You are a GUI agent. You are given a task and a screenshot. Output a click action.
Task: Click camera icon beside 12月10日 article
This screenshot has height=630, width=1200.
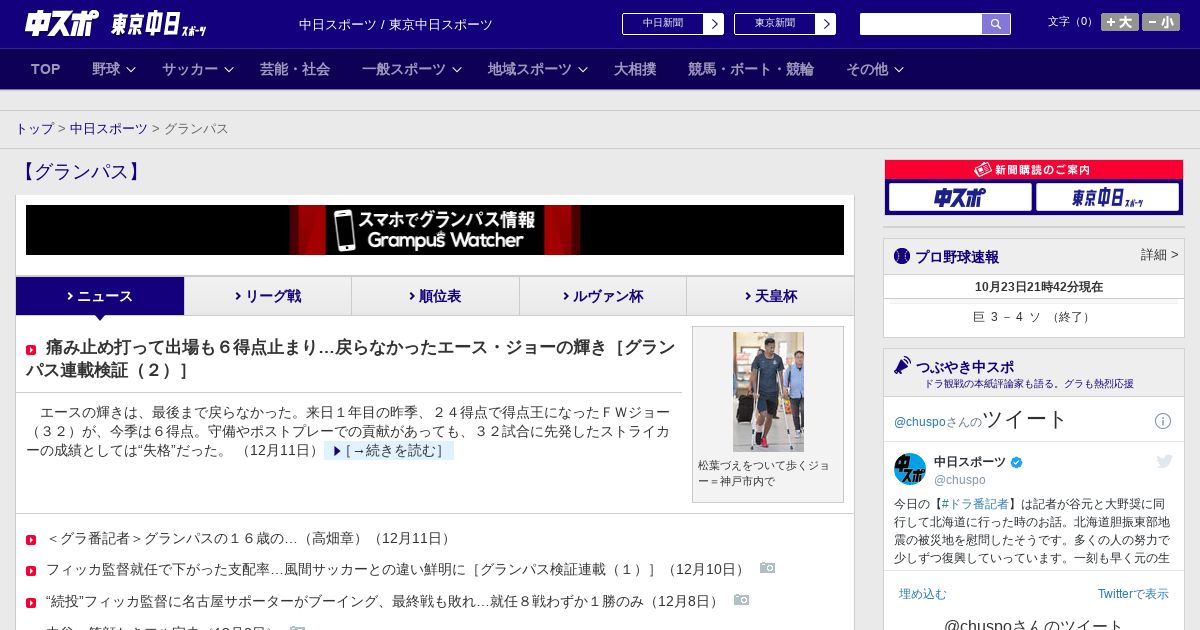point(768,568)
